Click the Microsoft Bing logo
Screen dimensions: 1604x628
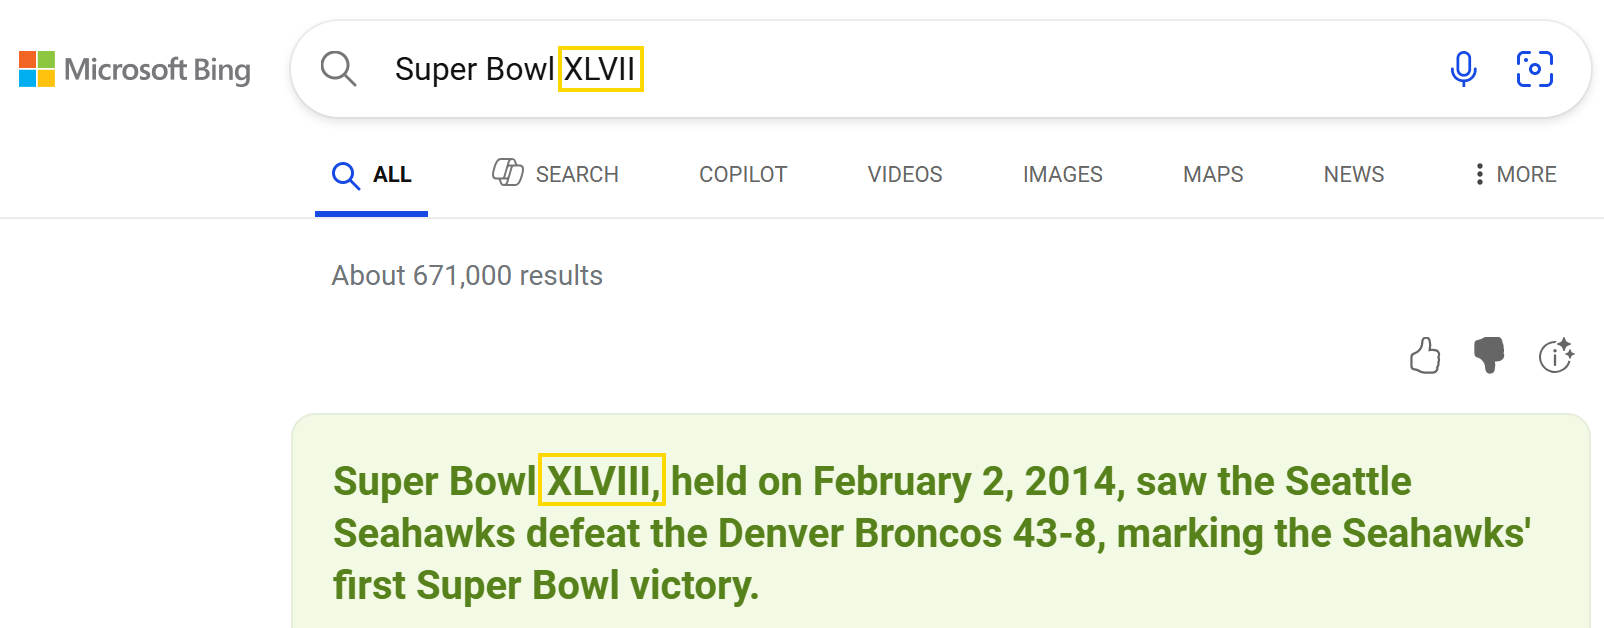[x=37, y=69]
